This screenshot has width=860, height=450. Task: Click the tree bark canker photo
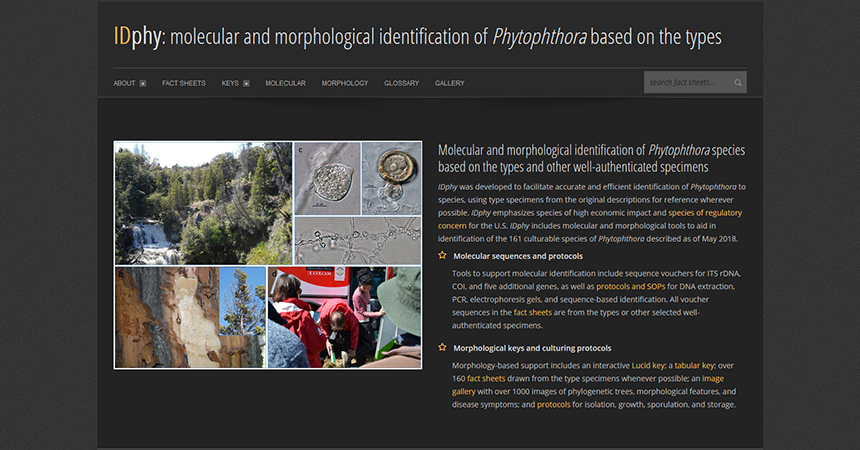coord(190,317)
